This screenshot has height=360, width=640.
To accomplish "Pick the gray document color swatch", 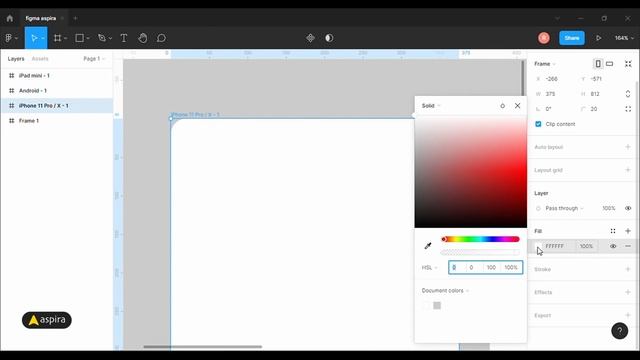I will pos(437,305).
